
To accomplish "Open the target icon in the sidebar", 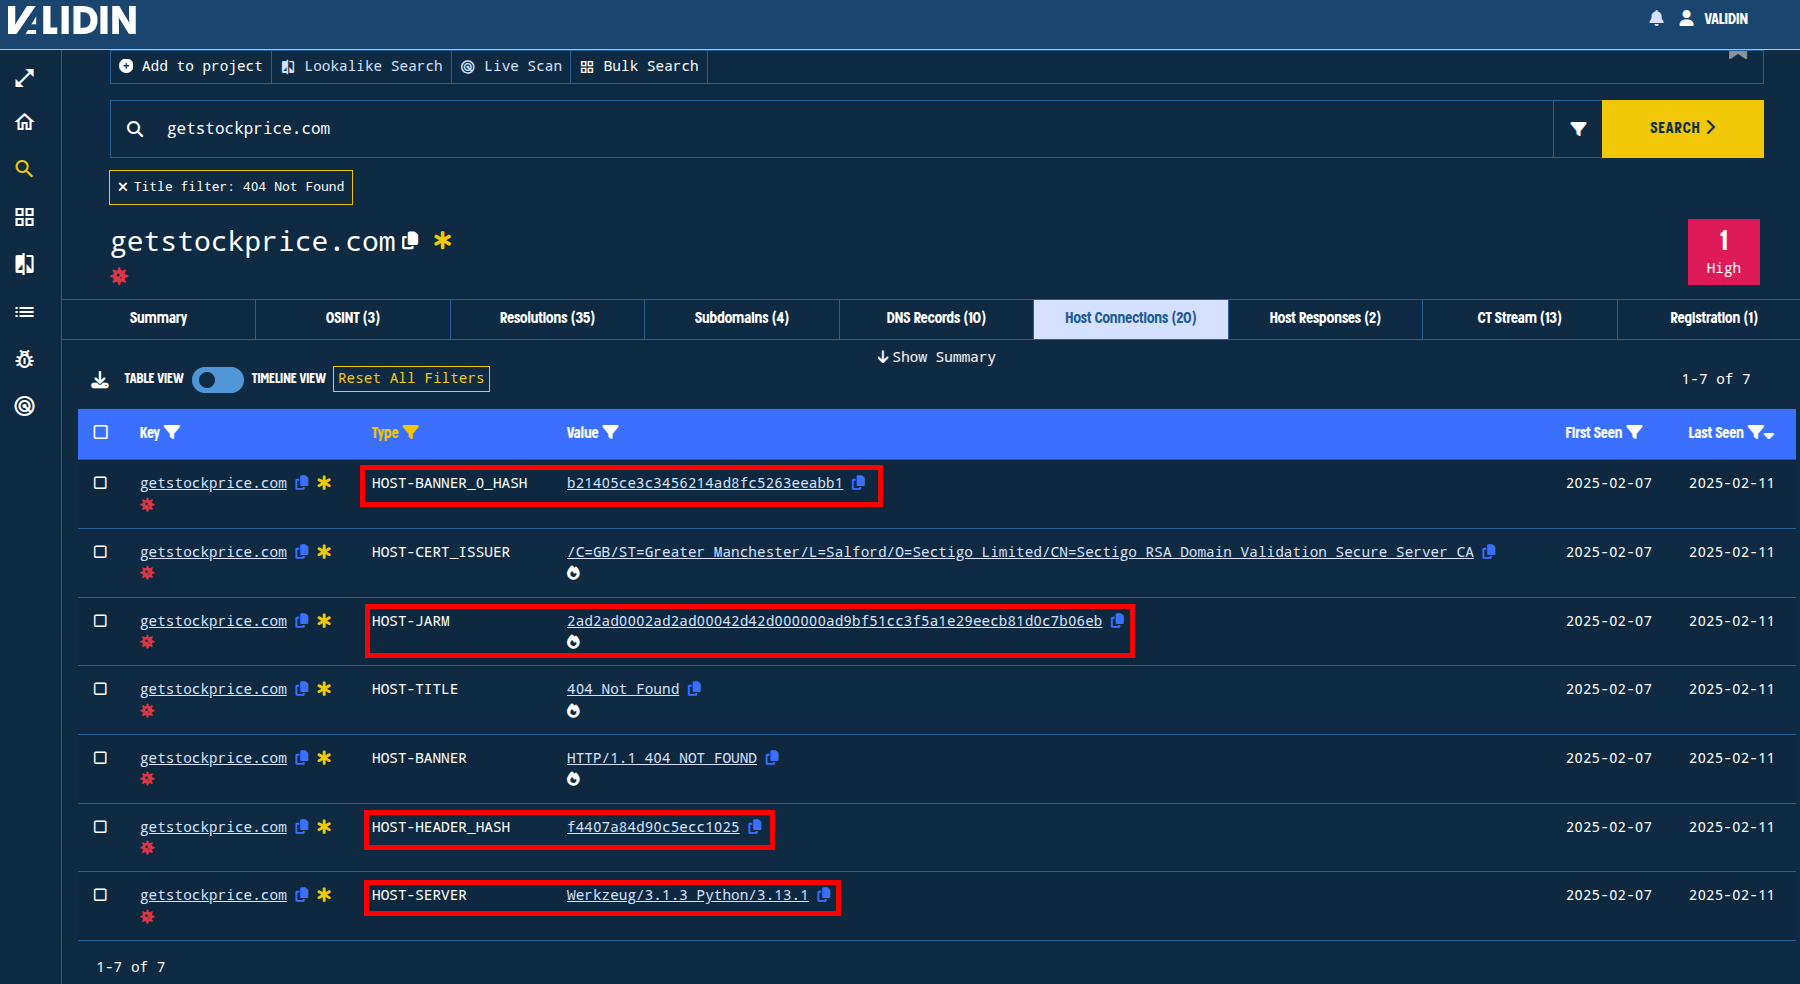I will click(x=25, y=406).
